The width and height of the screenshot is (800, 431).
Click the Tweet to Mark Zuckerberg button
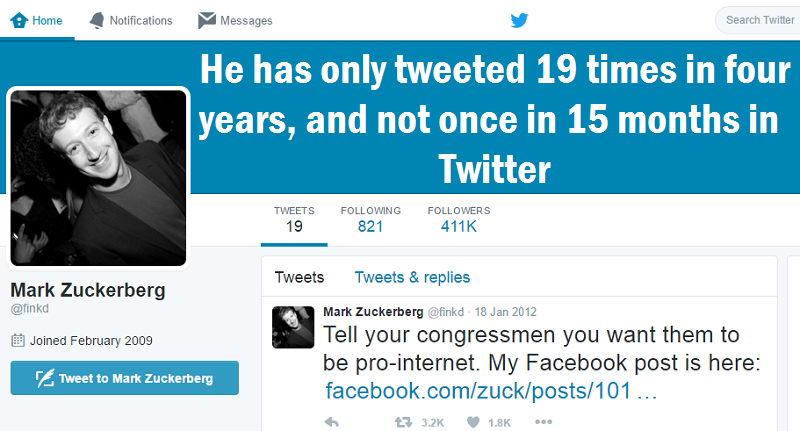tap(124, 378)
